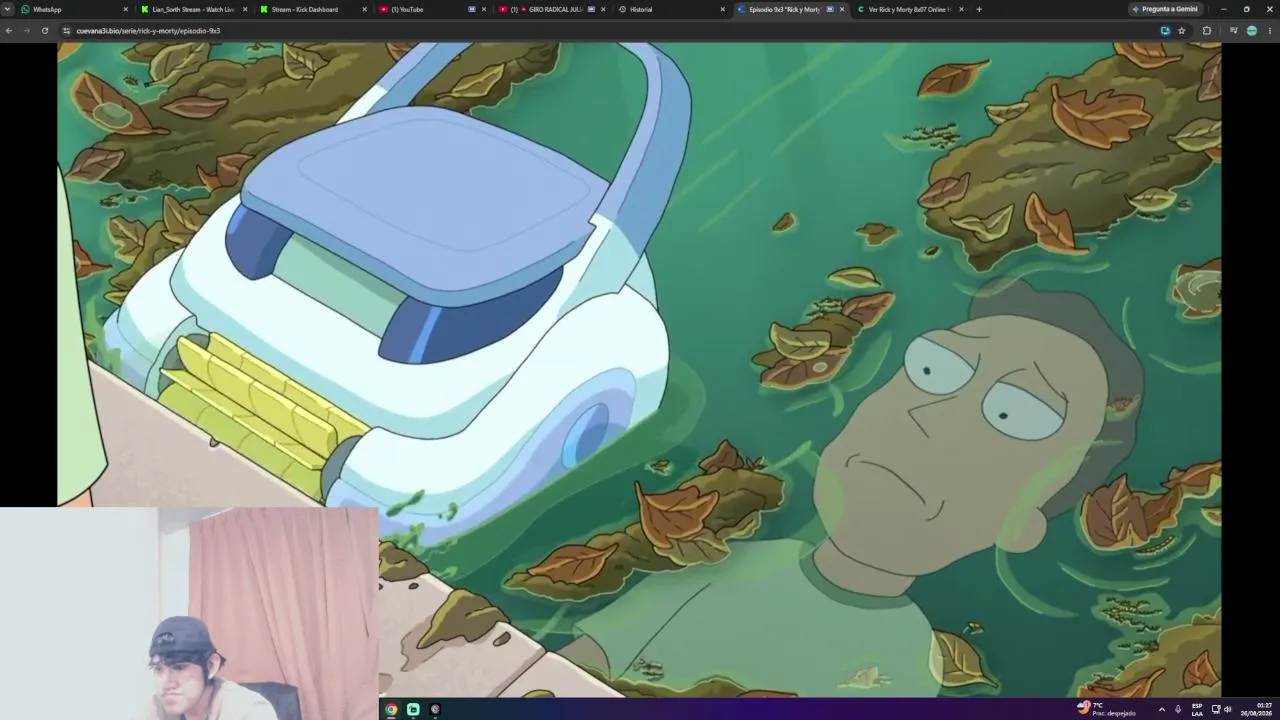Click the Pregunta a Gemini button

(x=1165, y=9)
